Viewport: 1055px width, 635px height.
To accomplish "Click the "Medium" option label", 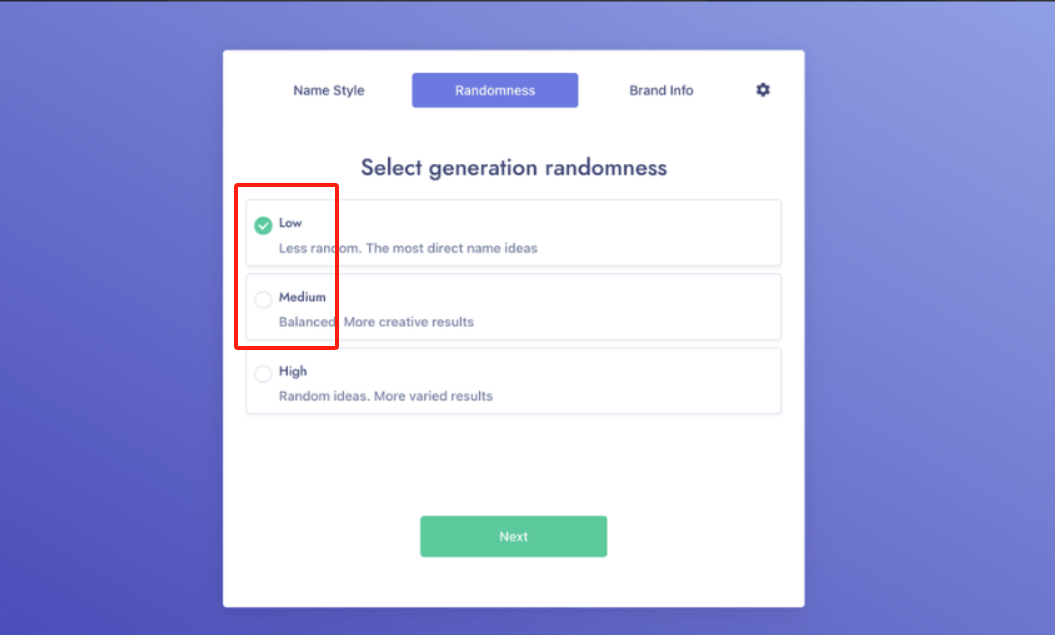I will pos(302,297).
